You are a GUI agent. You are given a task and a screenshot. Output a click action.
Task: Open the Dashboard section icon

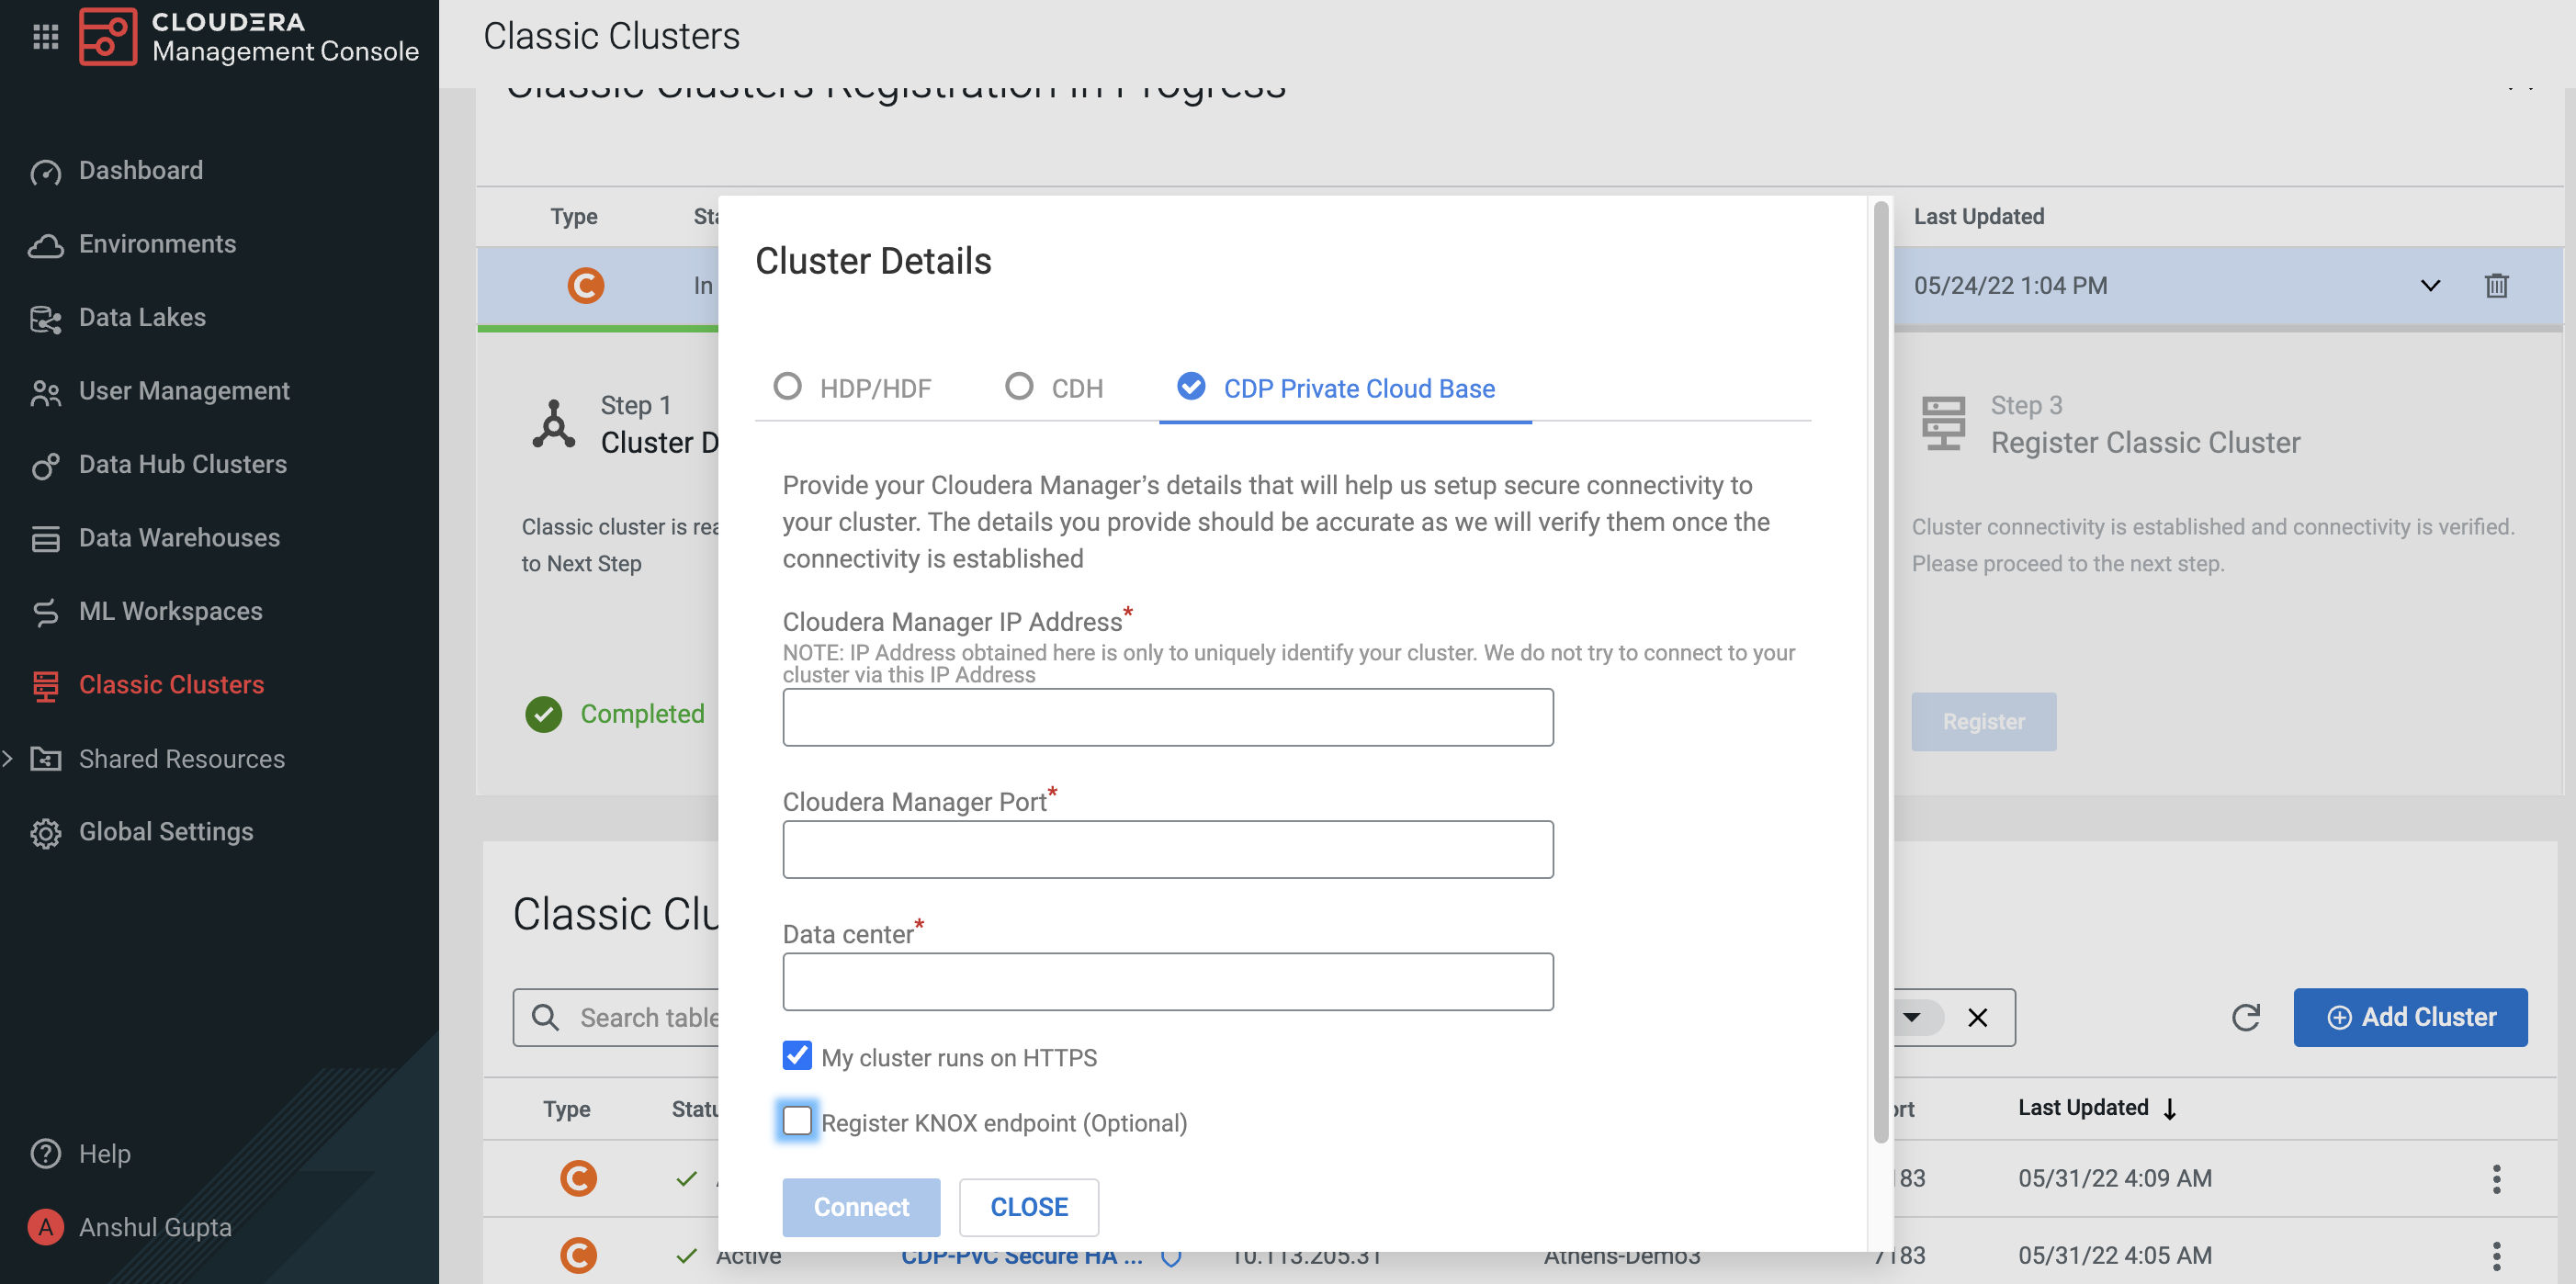(x=46, y=170)
